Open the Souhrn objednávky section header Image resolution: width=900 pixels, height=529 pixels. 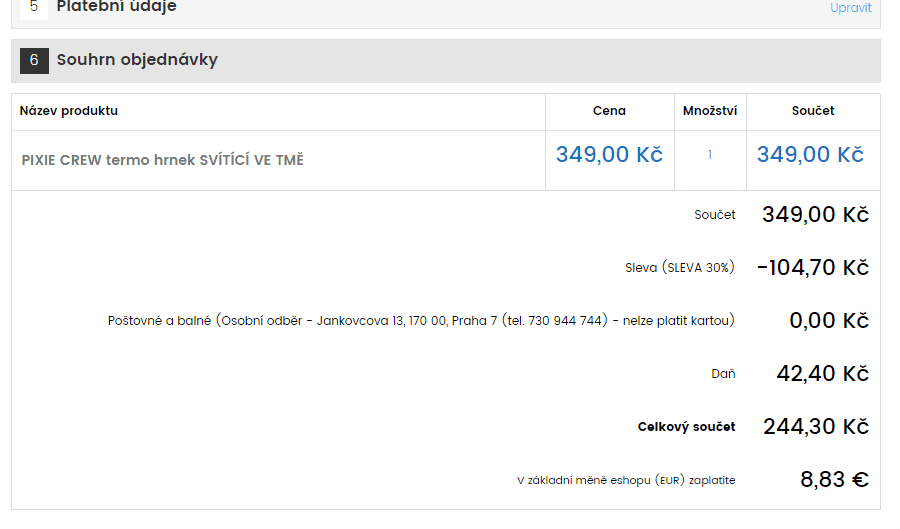[445, 61]
